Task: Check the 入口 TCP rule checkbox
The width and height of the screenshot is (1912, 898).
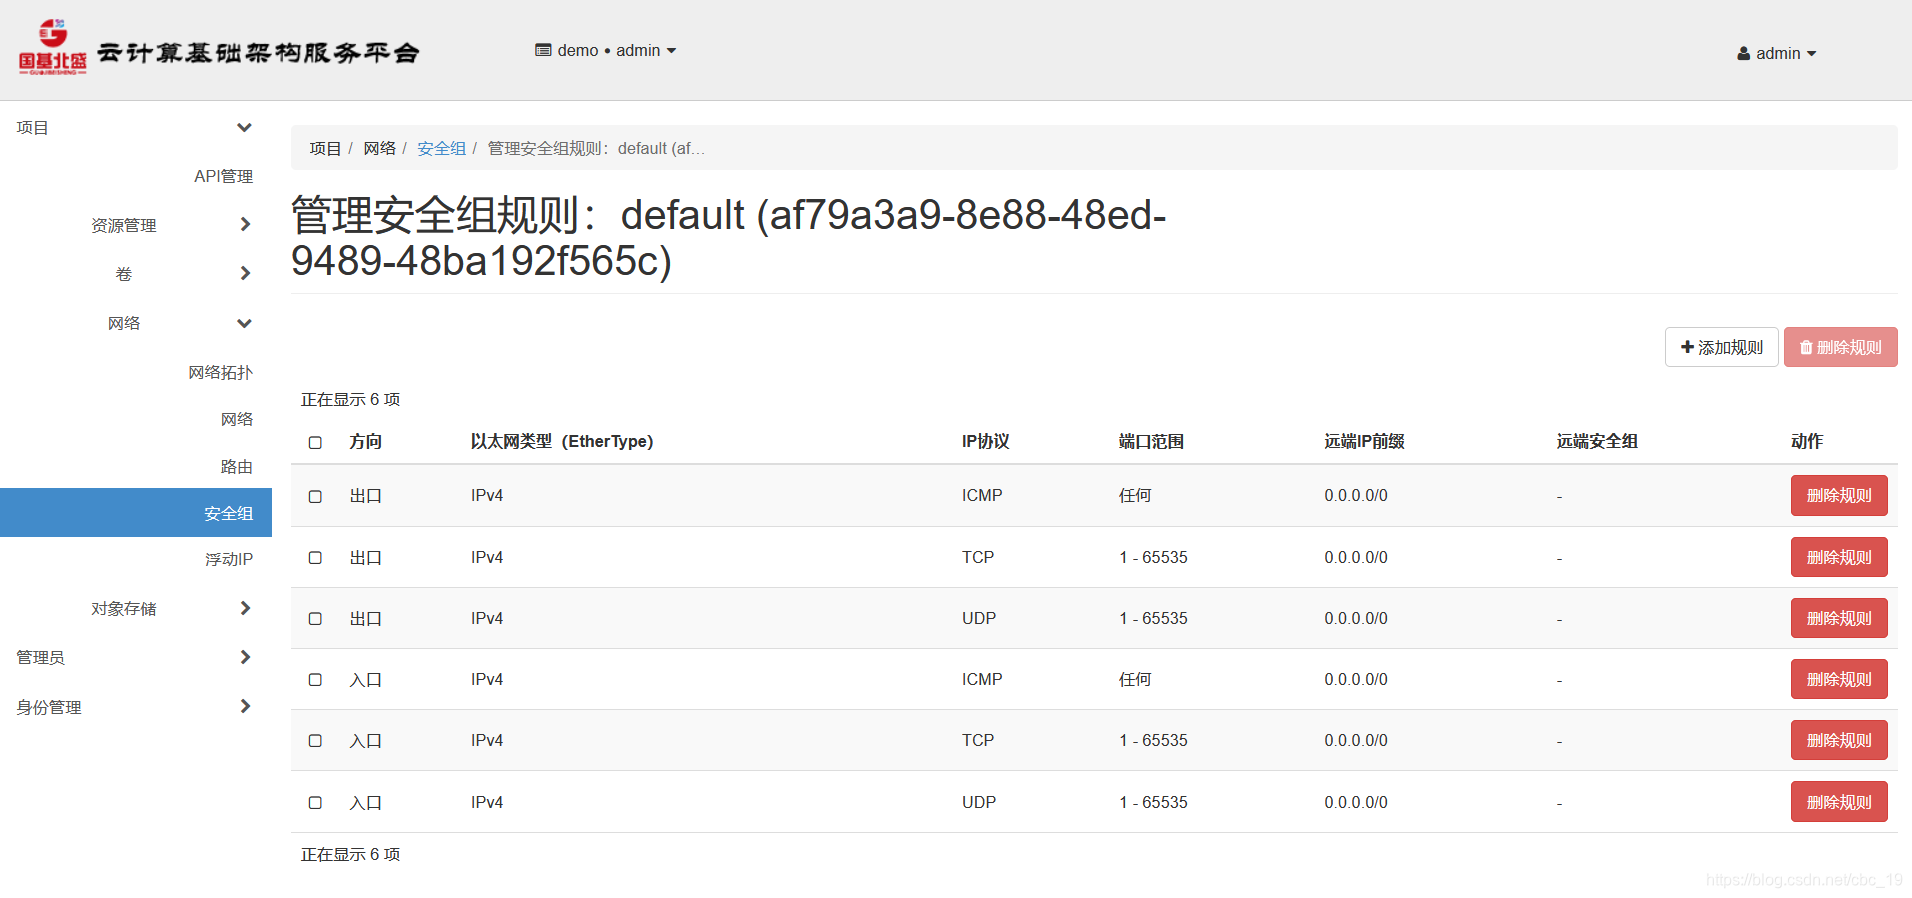Action: click(315, 741)
